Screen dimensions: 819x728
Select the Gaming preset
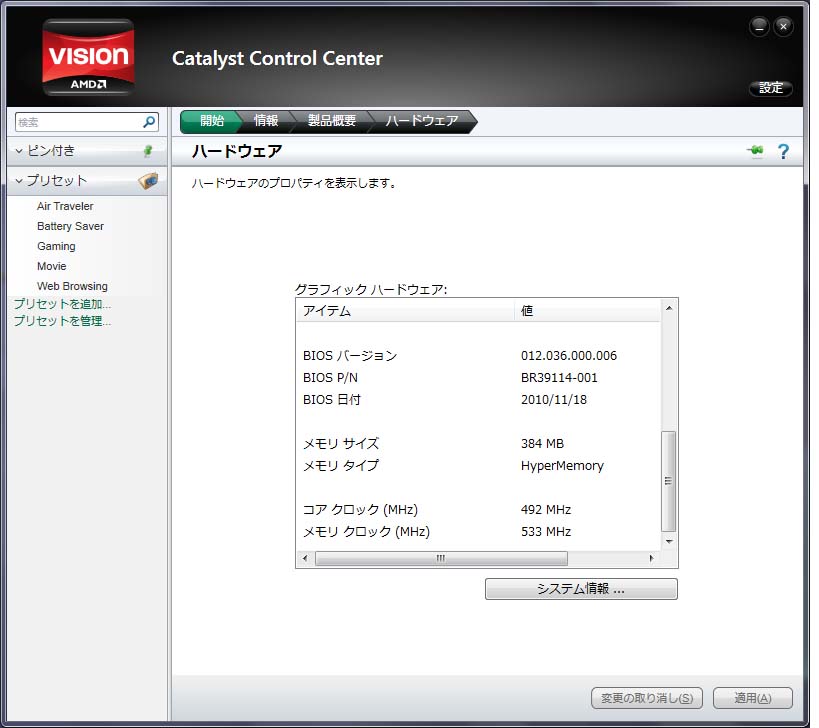click(56, 246)
